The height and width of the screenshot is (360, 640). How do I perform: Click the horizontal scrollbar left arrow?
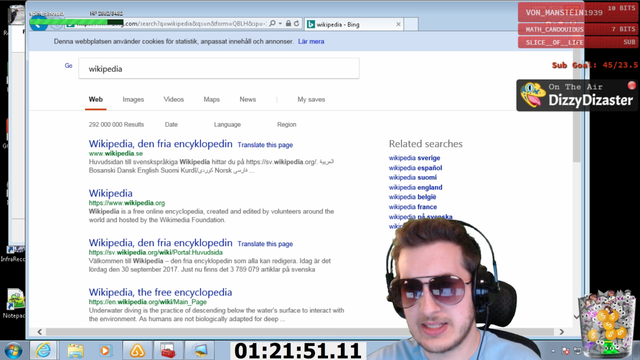pos(40,332)
